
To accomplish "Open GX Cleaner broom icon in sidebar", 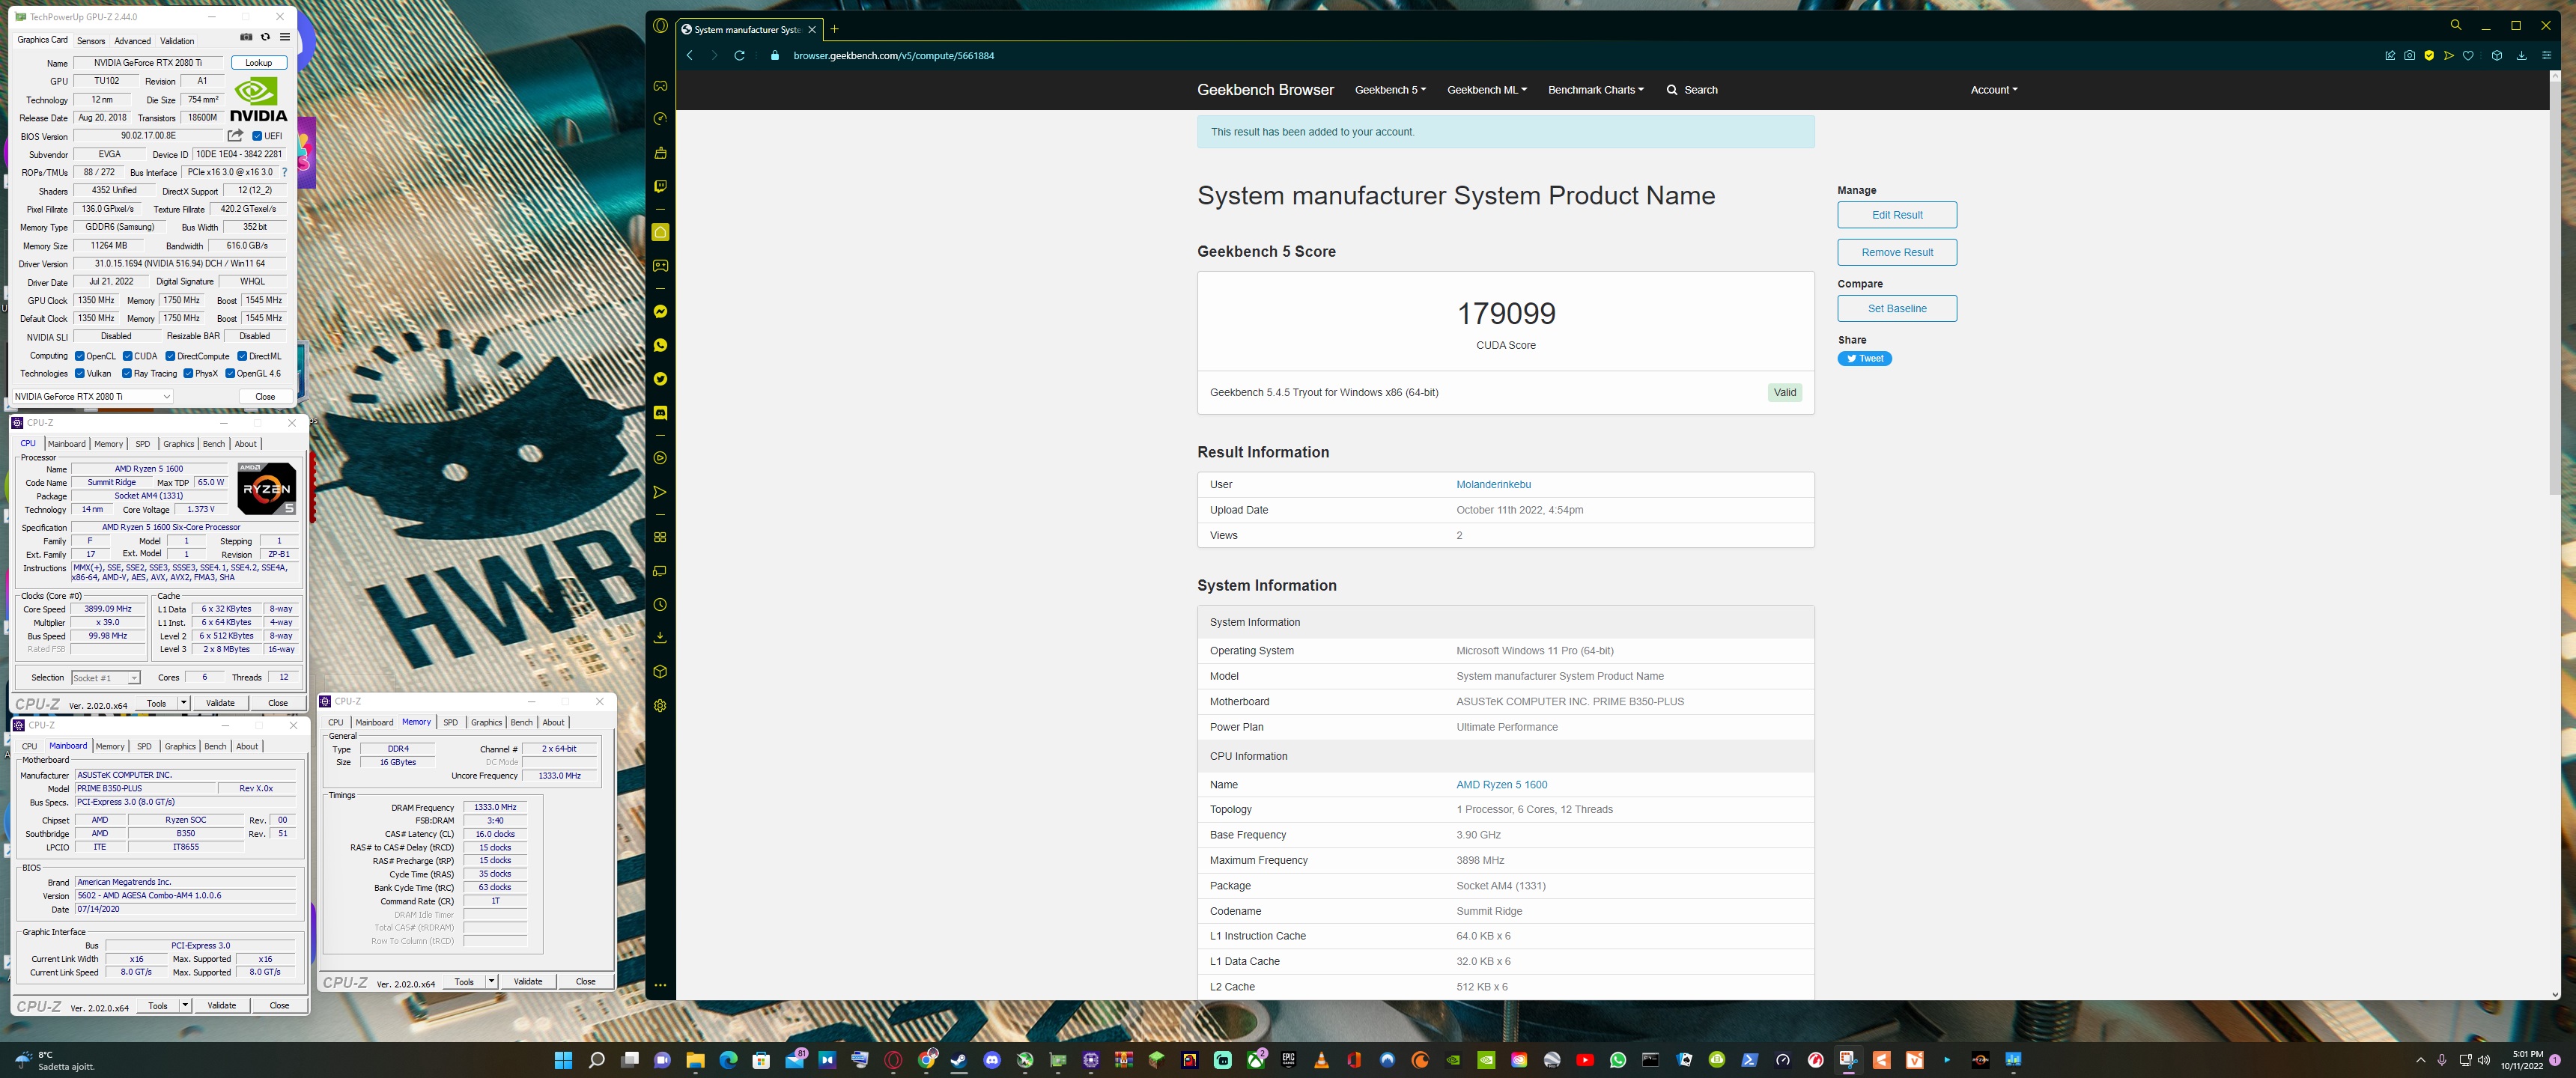I will click(x=660, y=153).
